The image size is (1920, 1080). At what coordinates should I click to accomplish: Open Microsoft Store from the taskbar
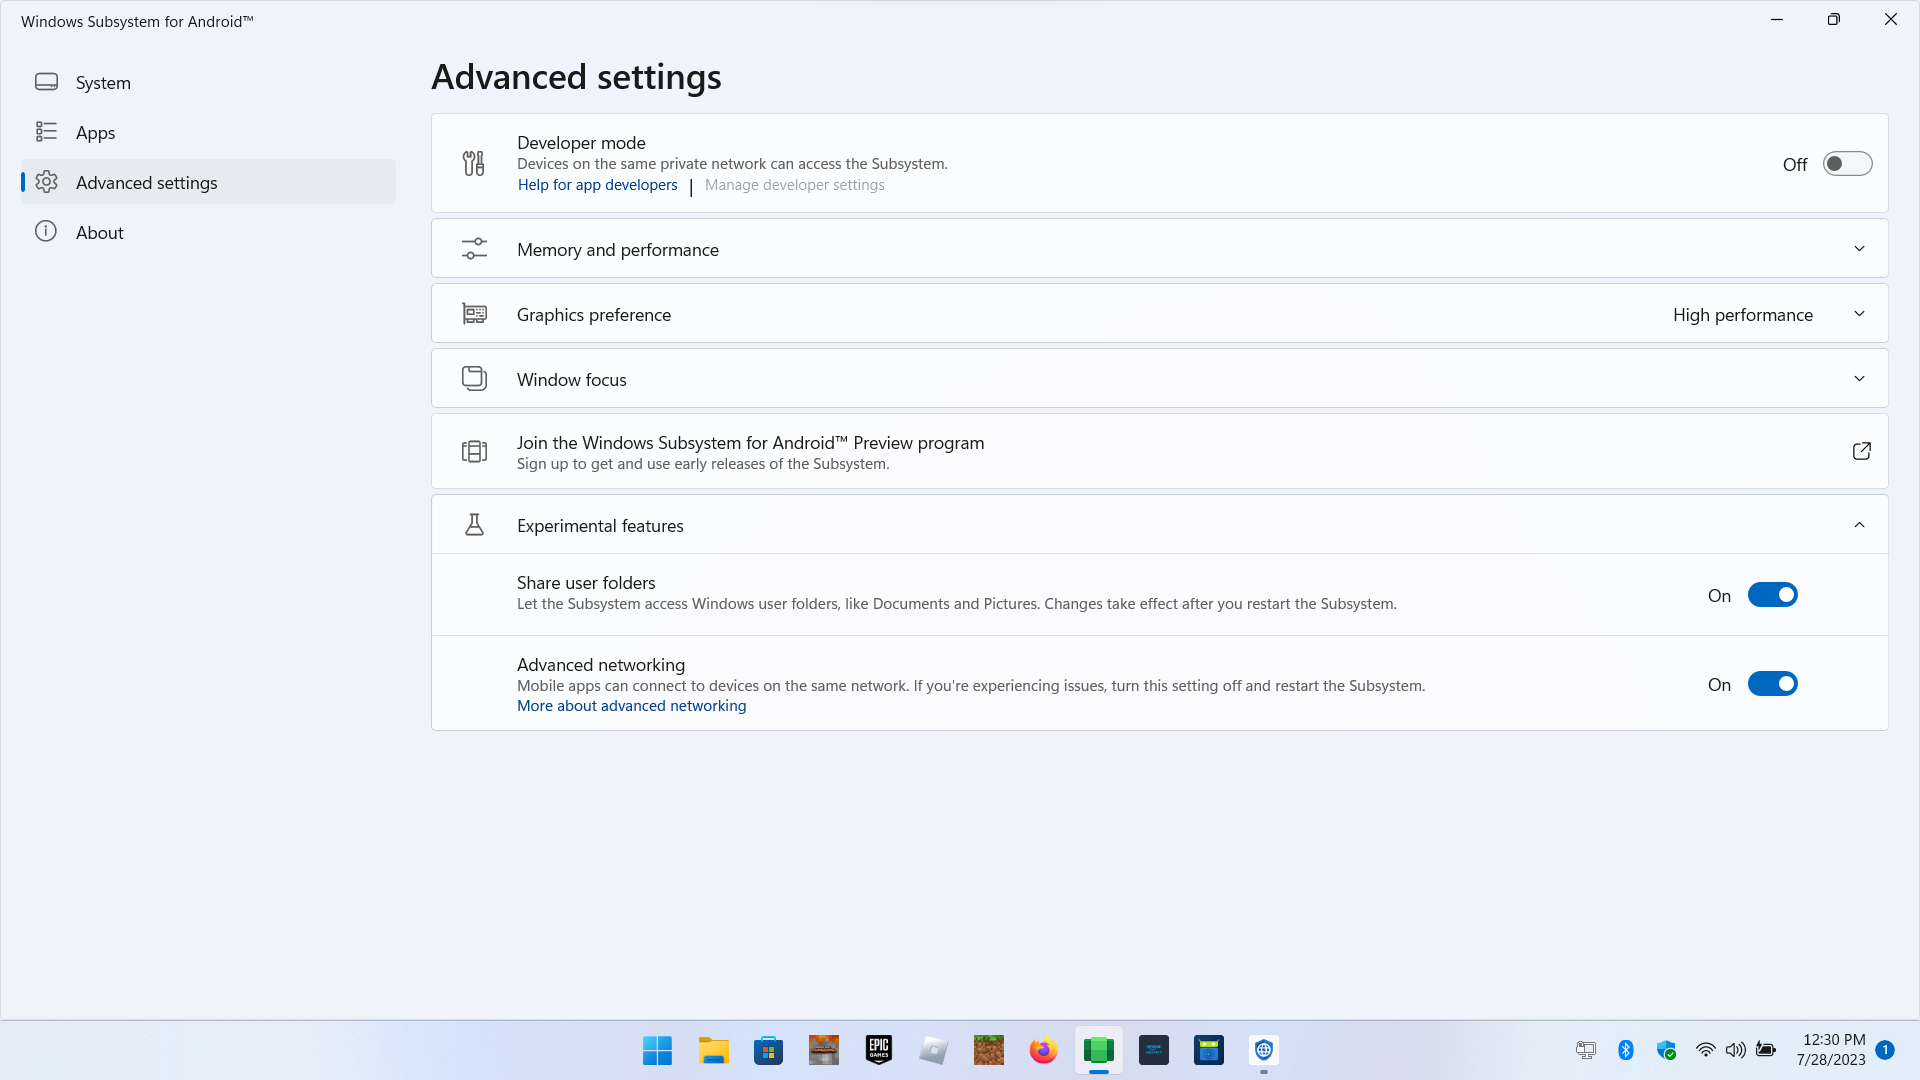click(768, 1050)
